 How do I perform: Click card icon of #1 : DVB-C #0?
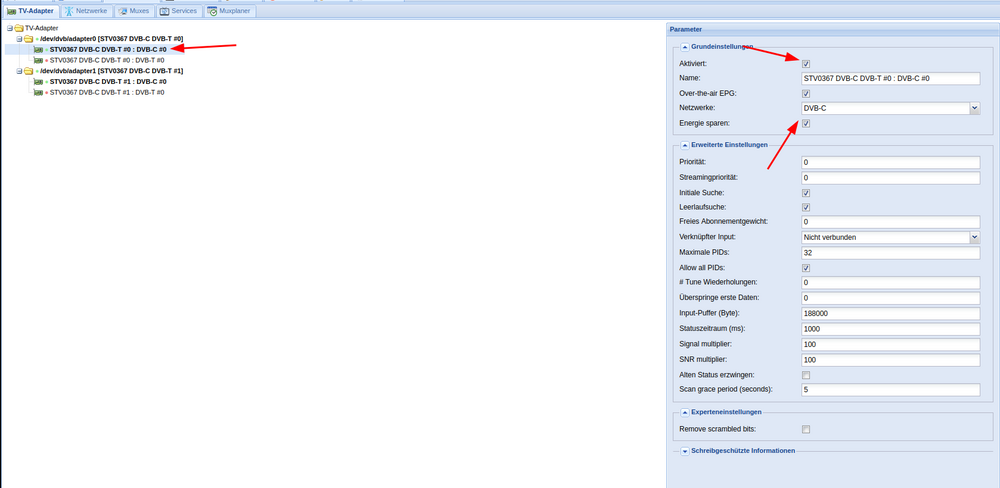[38, 82]
